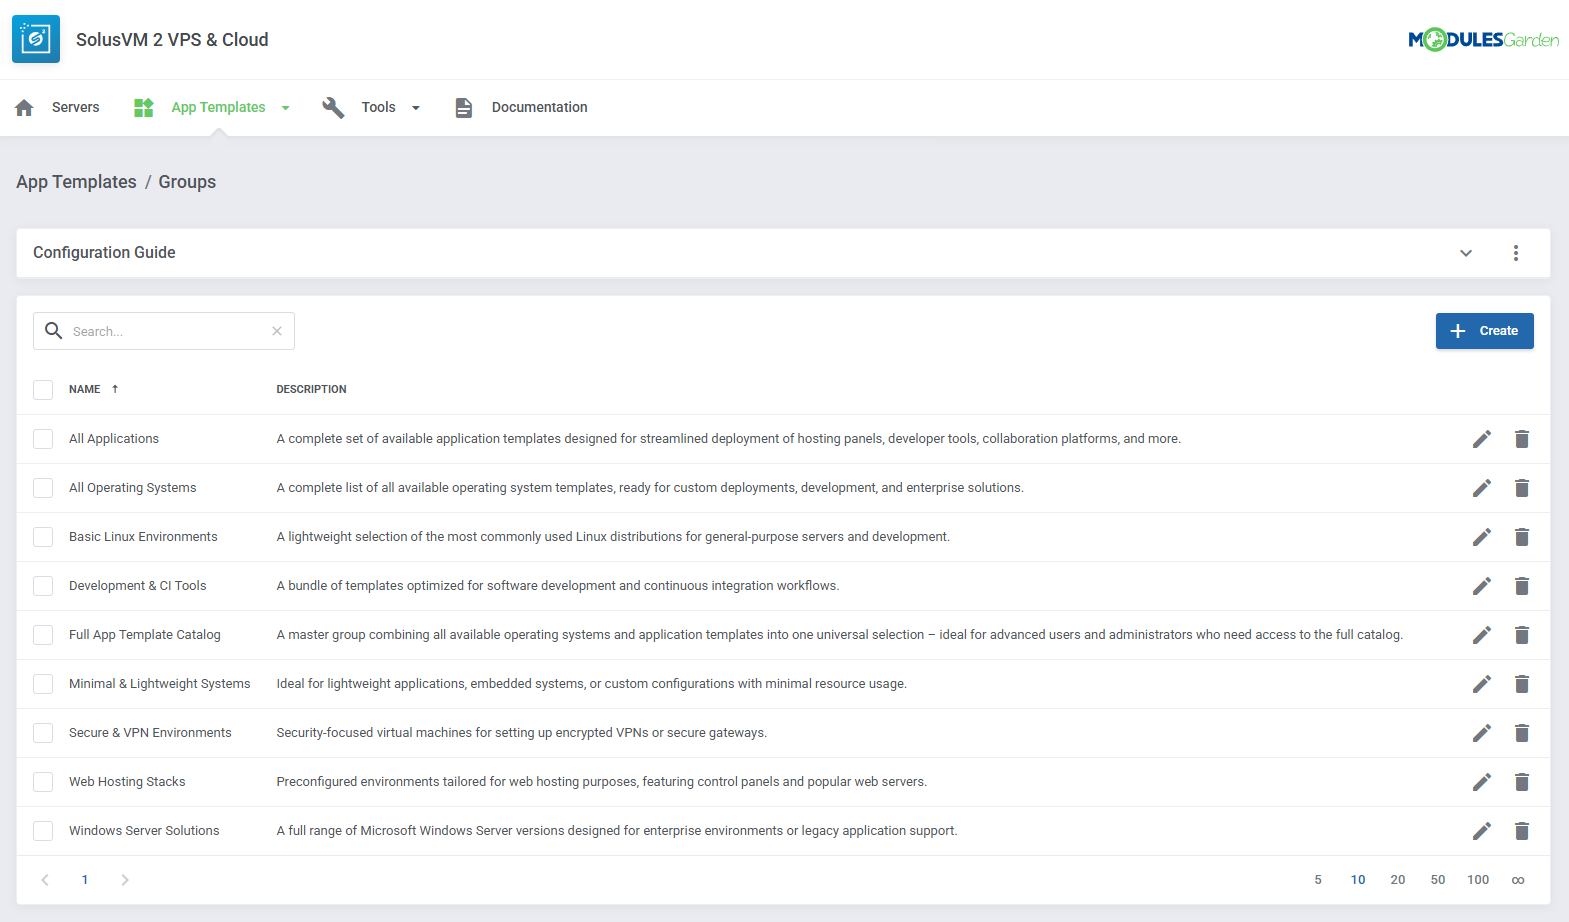Screen dimensions: 1569x922
Task: Click the Documentation file icon
Action: (464, 107)
